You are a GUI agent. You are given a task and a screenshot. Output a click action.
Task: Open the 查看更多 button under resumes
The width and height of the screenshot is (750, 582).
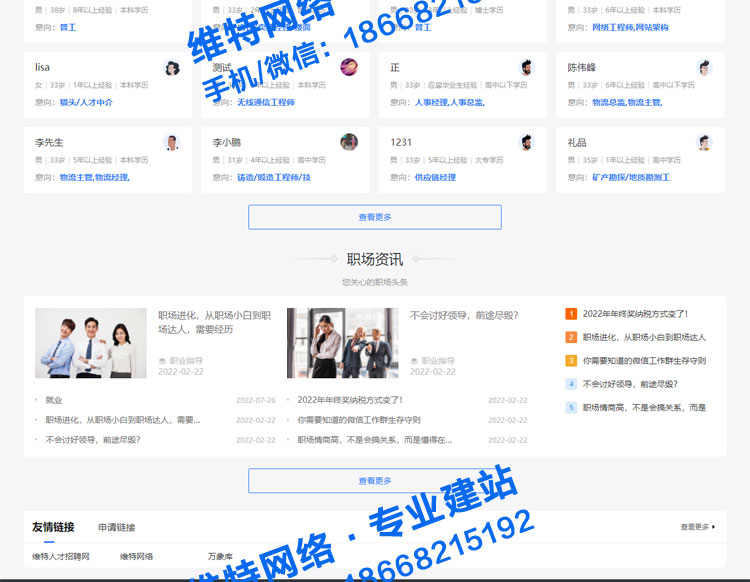pos(375,217)
